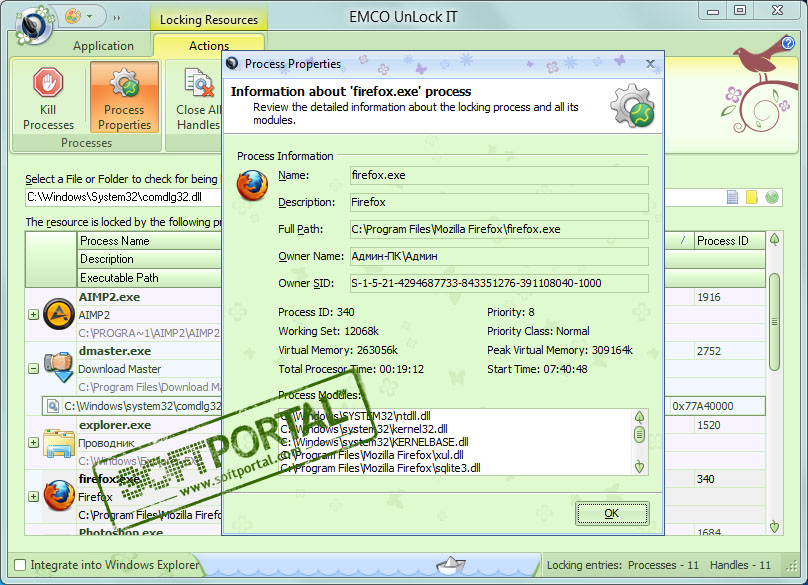Select xul.dll module entry
Screen dimensions: 808x585
click(372, 455)
